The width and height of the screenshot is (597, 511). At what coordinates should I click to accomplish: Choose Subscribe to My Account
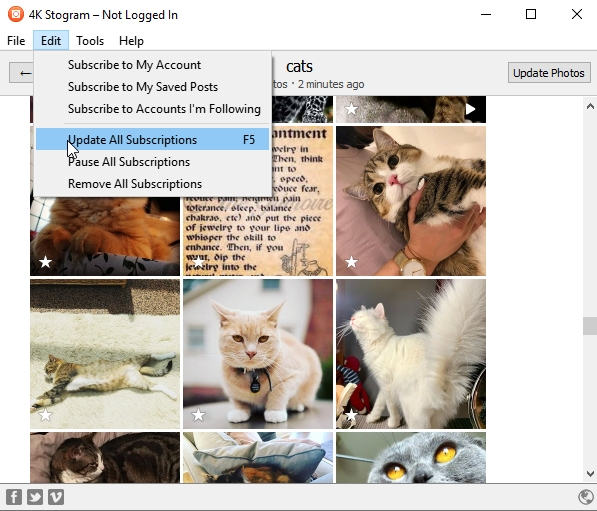point(152,65)
